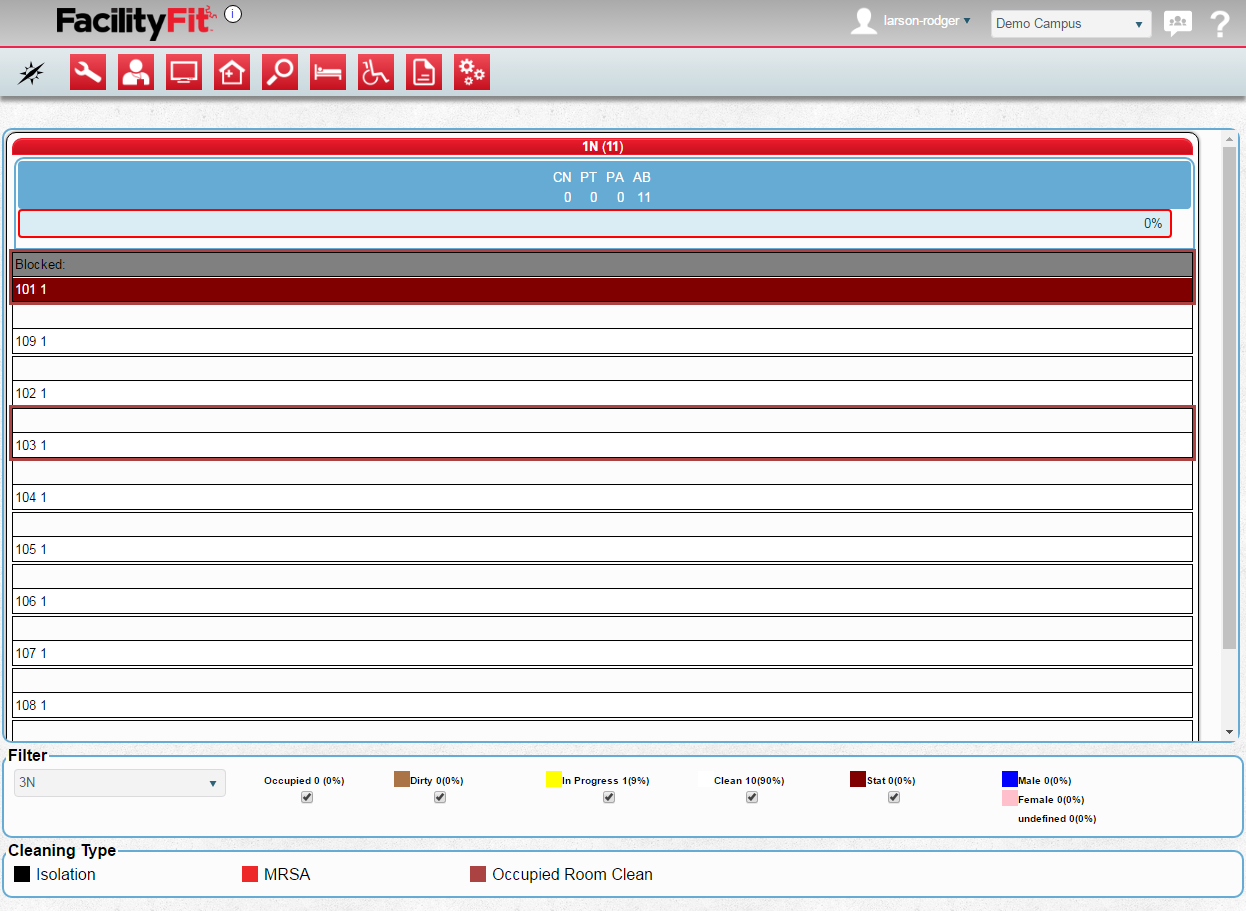The image size is (1246, 911).
Task: Open the monitor display icon
Action: coord(184,72)
